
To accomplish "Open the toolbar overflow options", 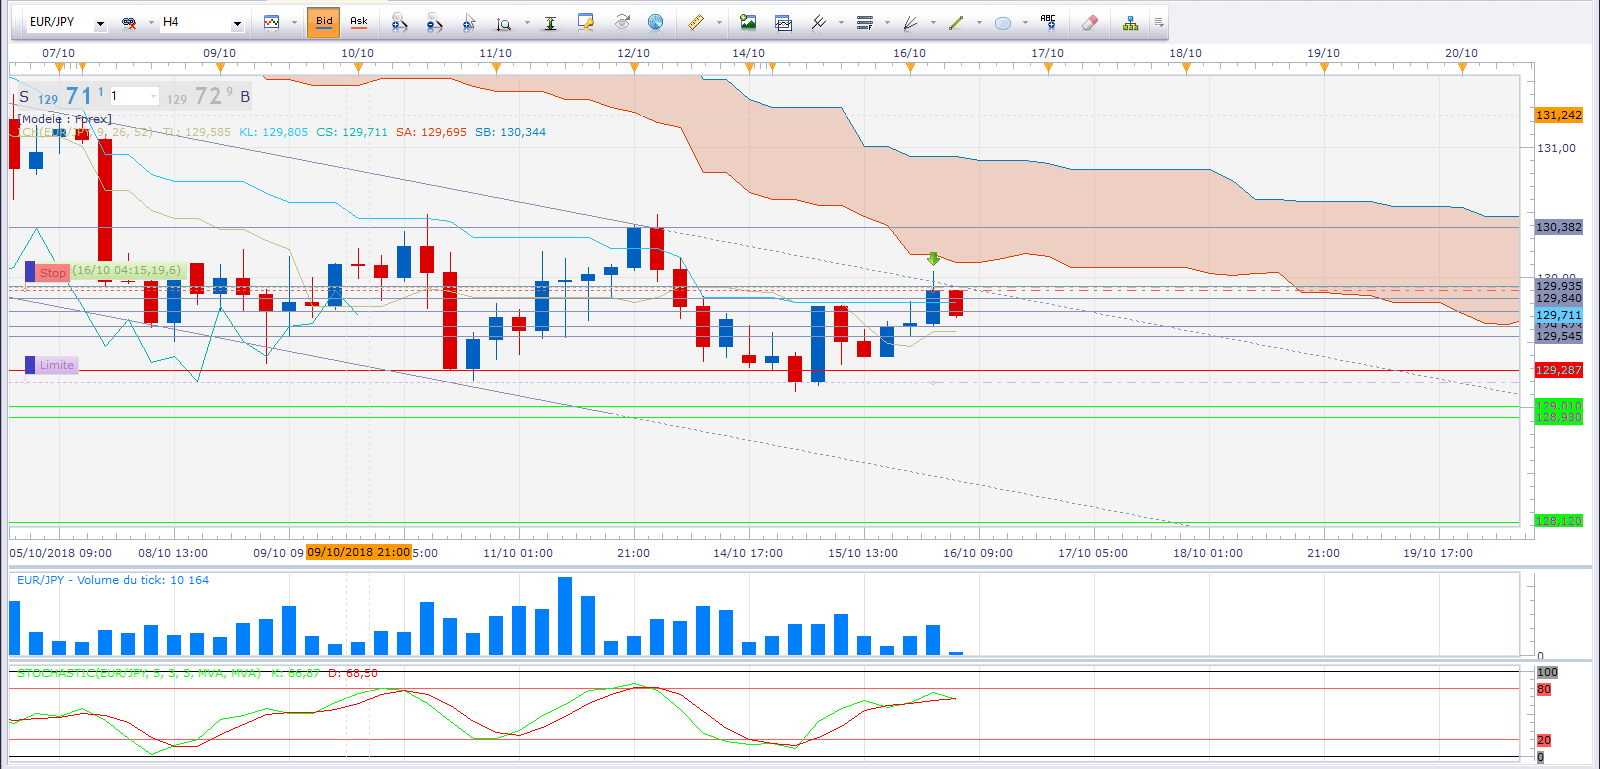I will pyautogui.click(x=1159, y=22).
